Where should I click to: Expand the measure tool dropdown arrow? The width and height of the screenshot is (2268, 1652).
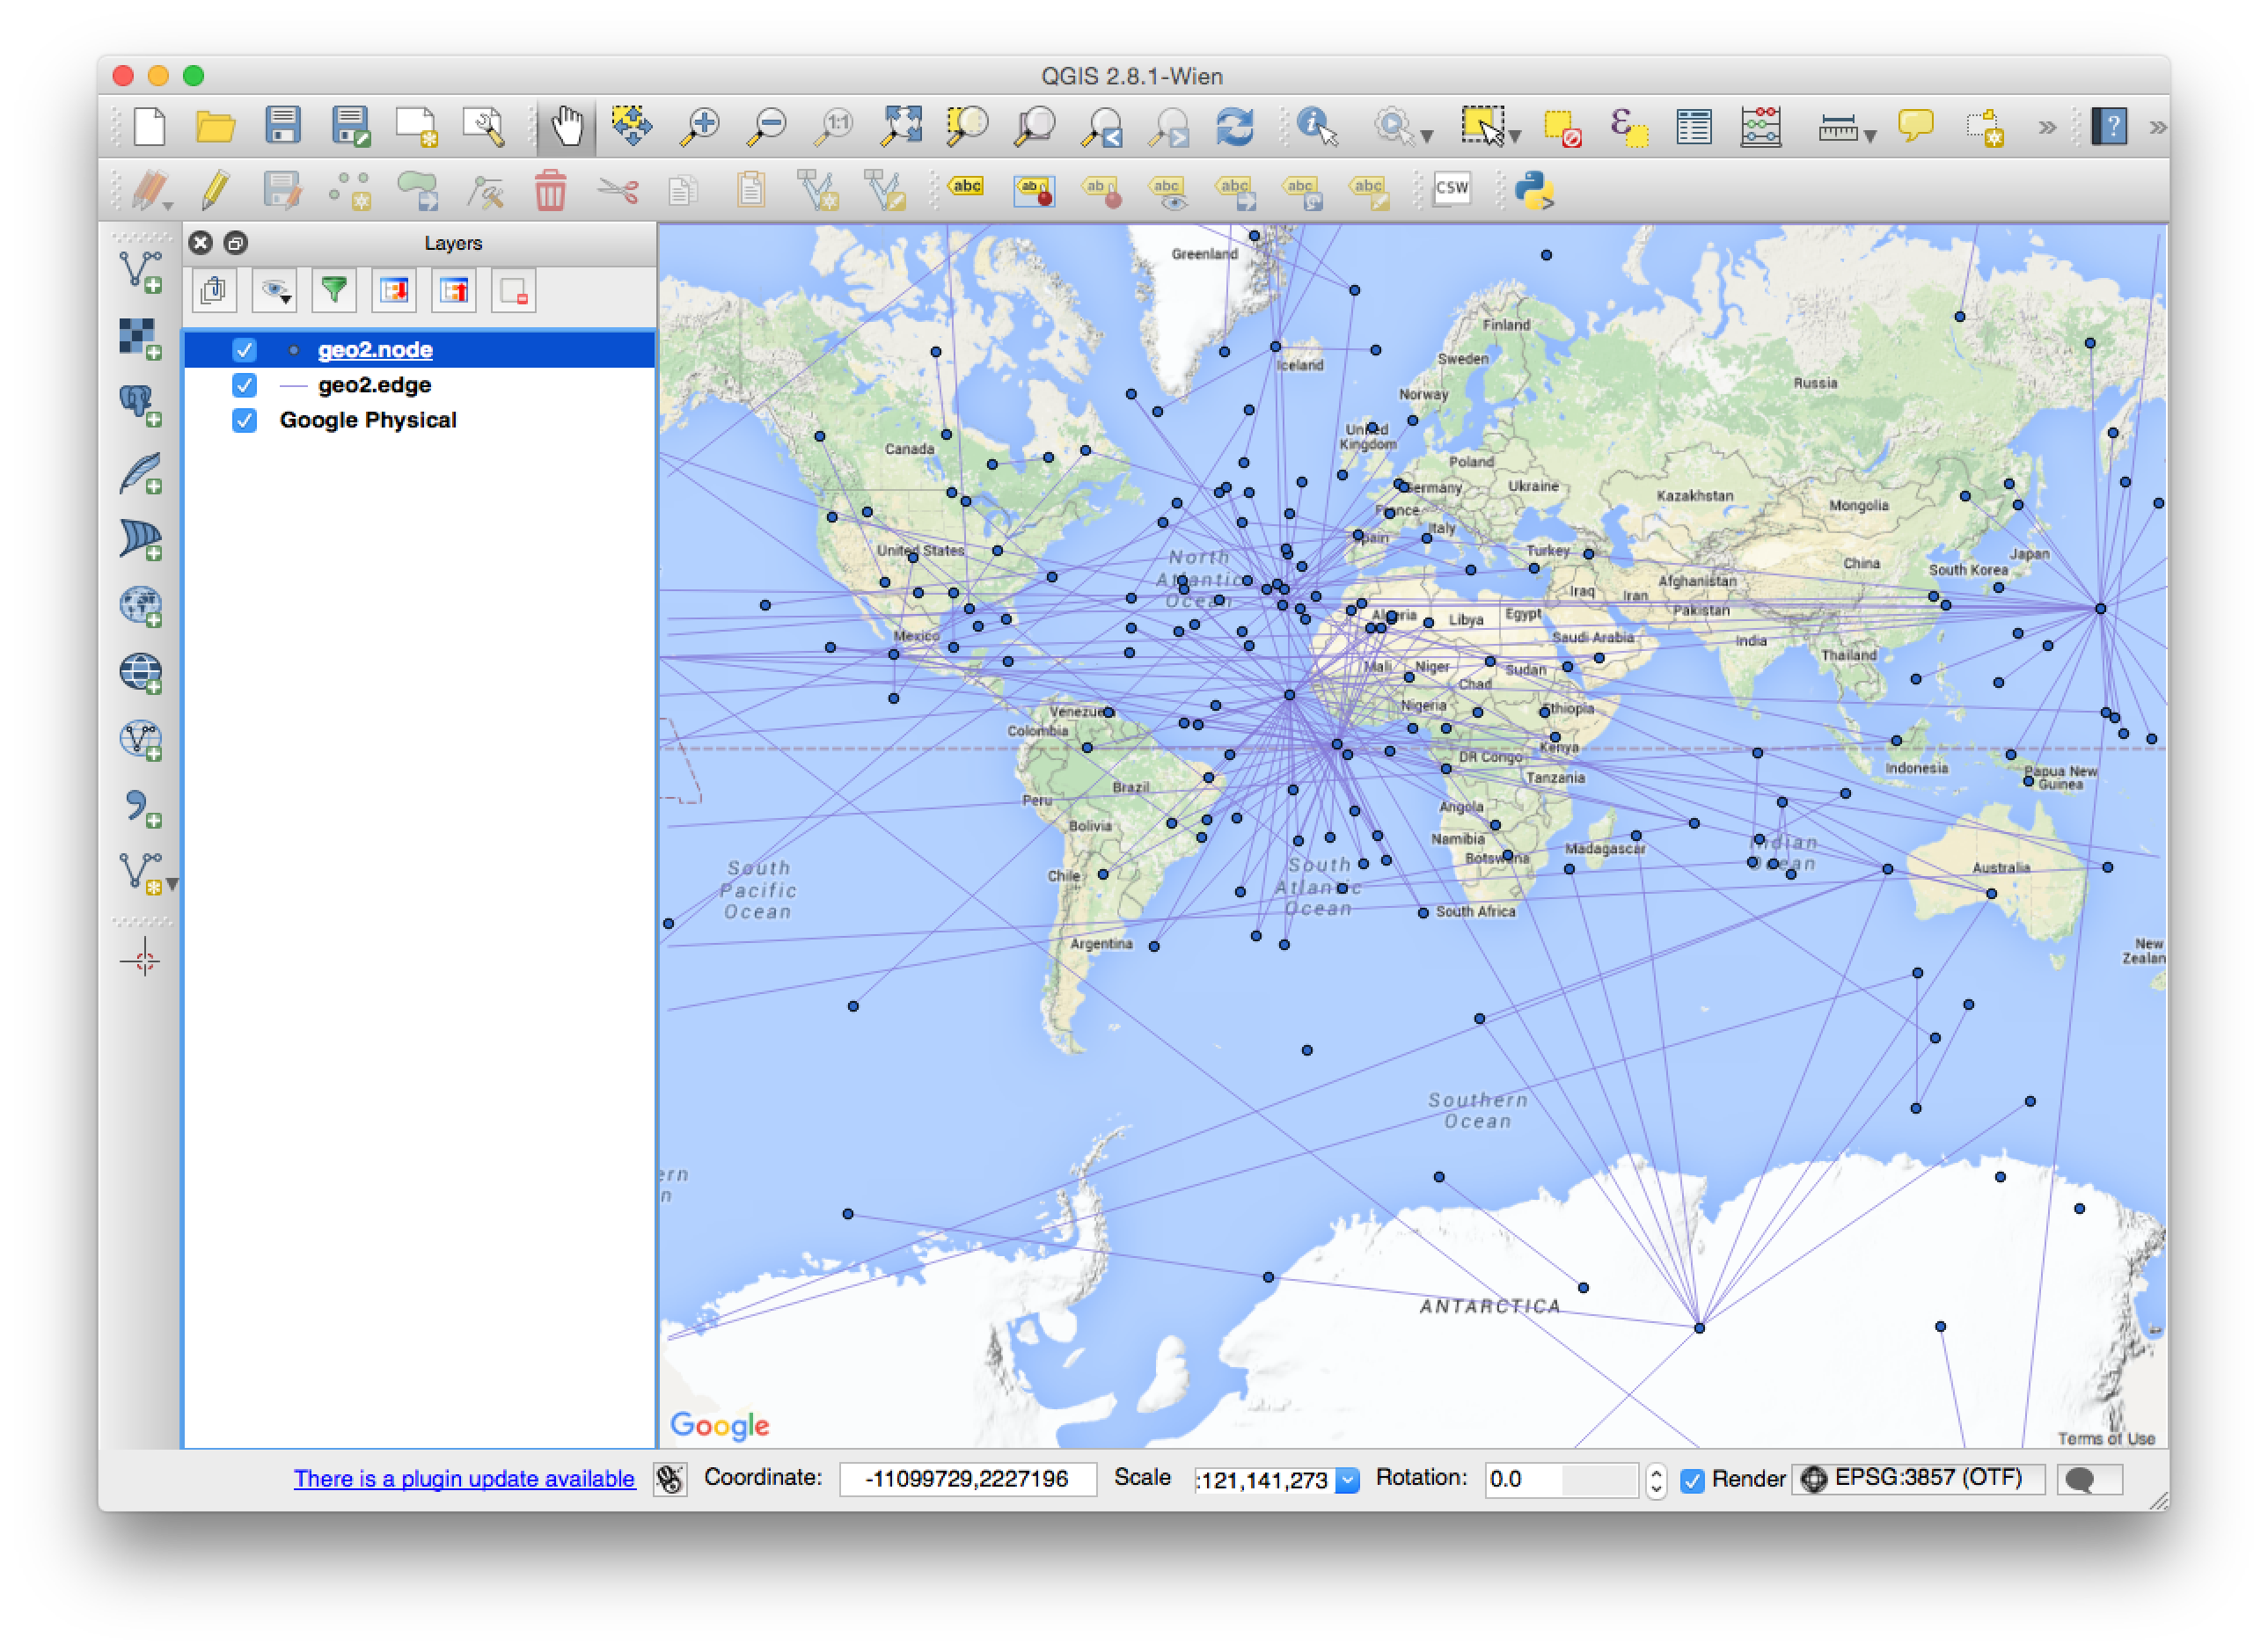(1870, 135)
